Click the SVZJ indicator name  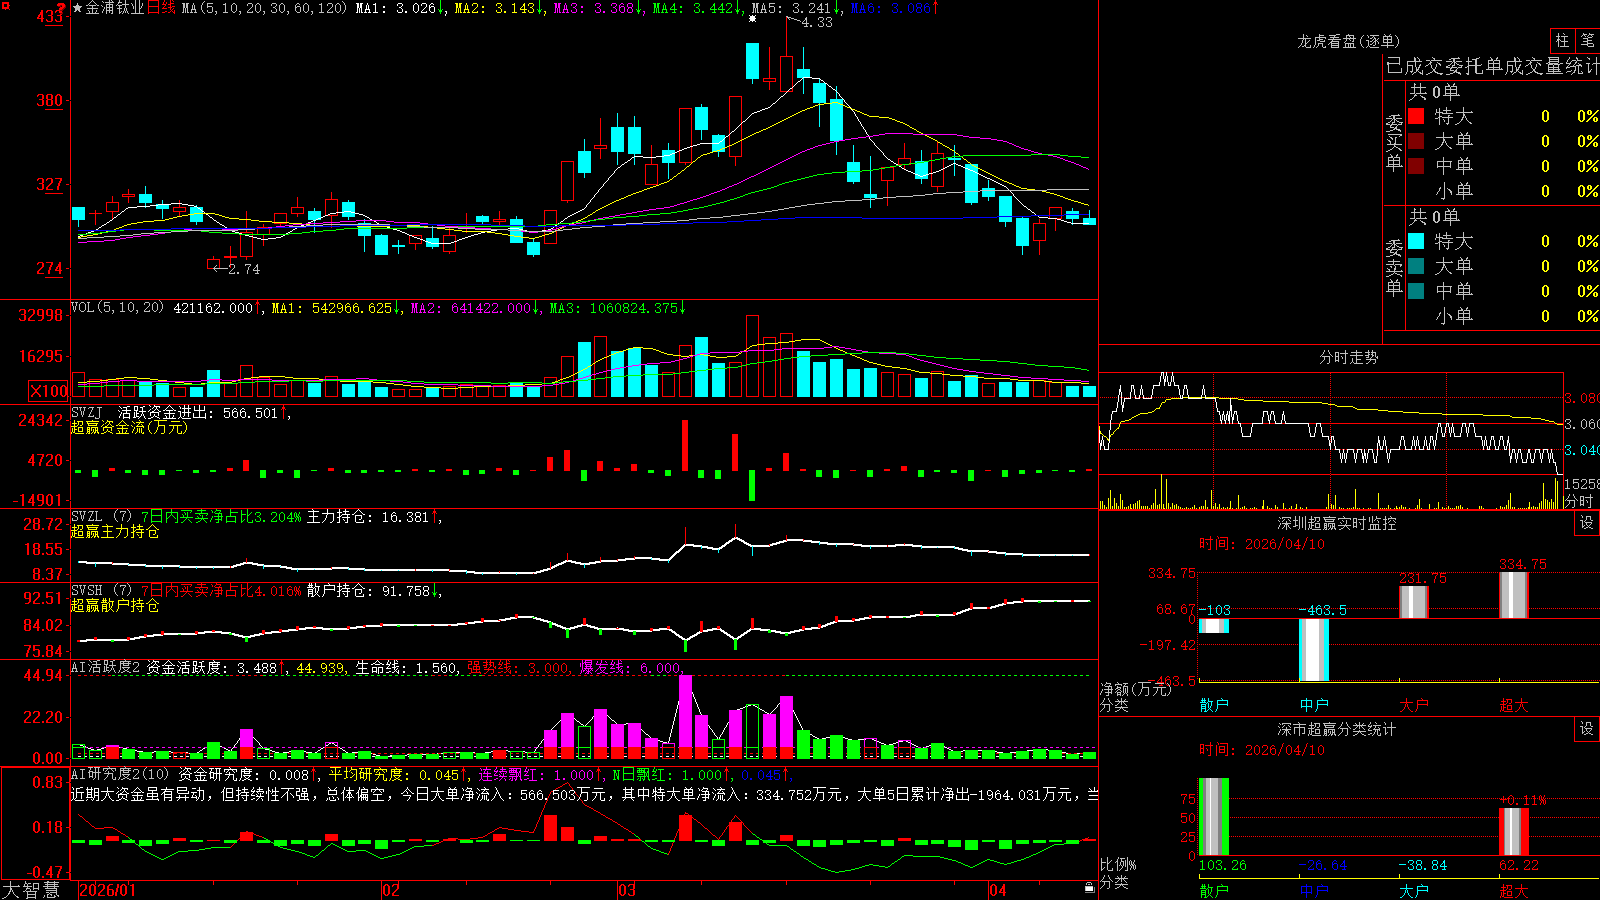pyautogui.click(x=87, y=412)
